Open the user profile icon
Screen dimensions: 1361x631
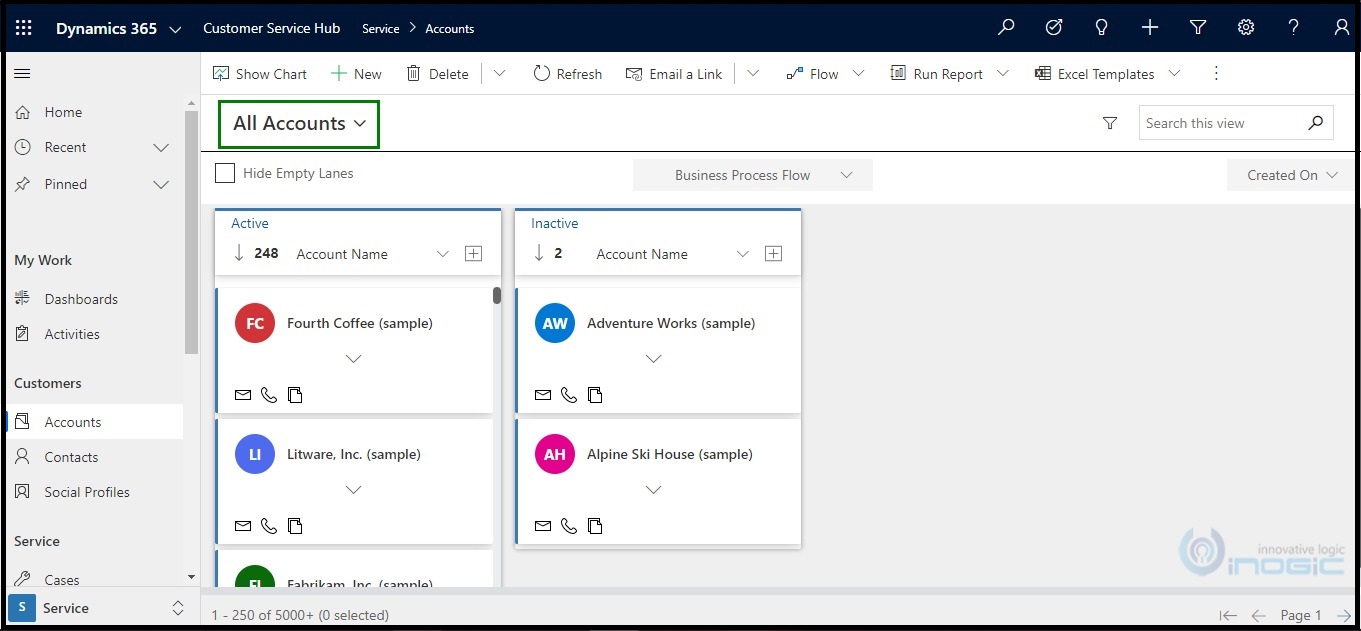[x=1342, y=28]
